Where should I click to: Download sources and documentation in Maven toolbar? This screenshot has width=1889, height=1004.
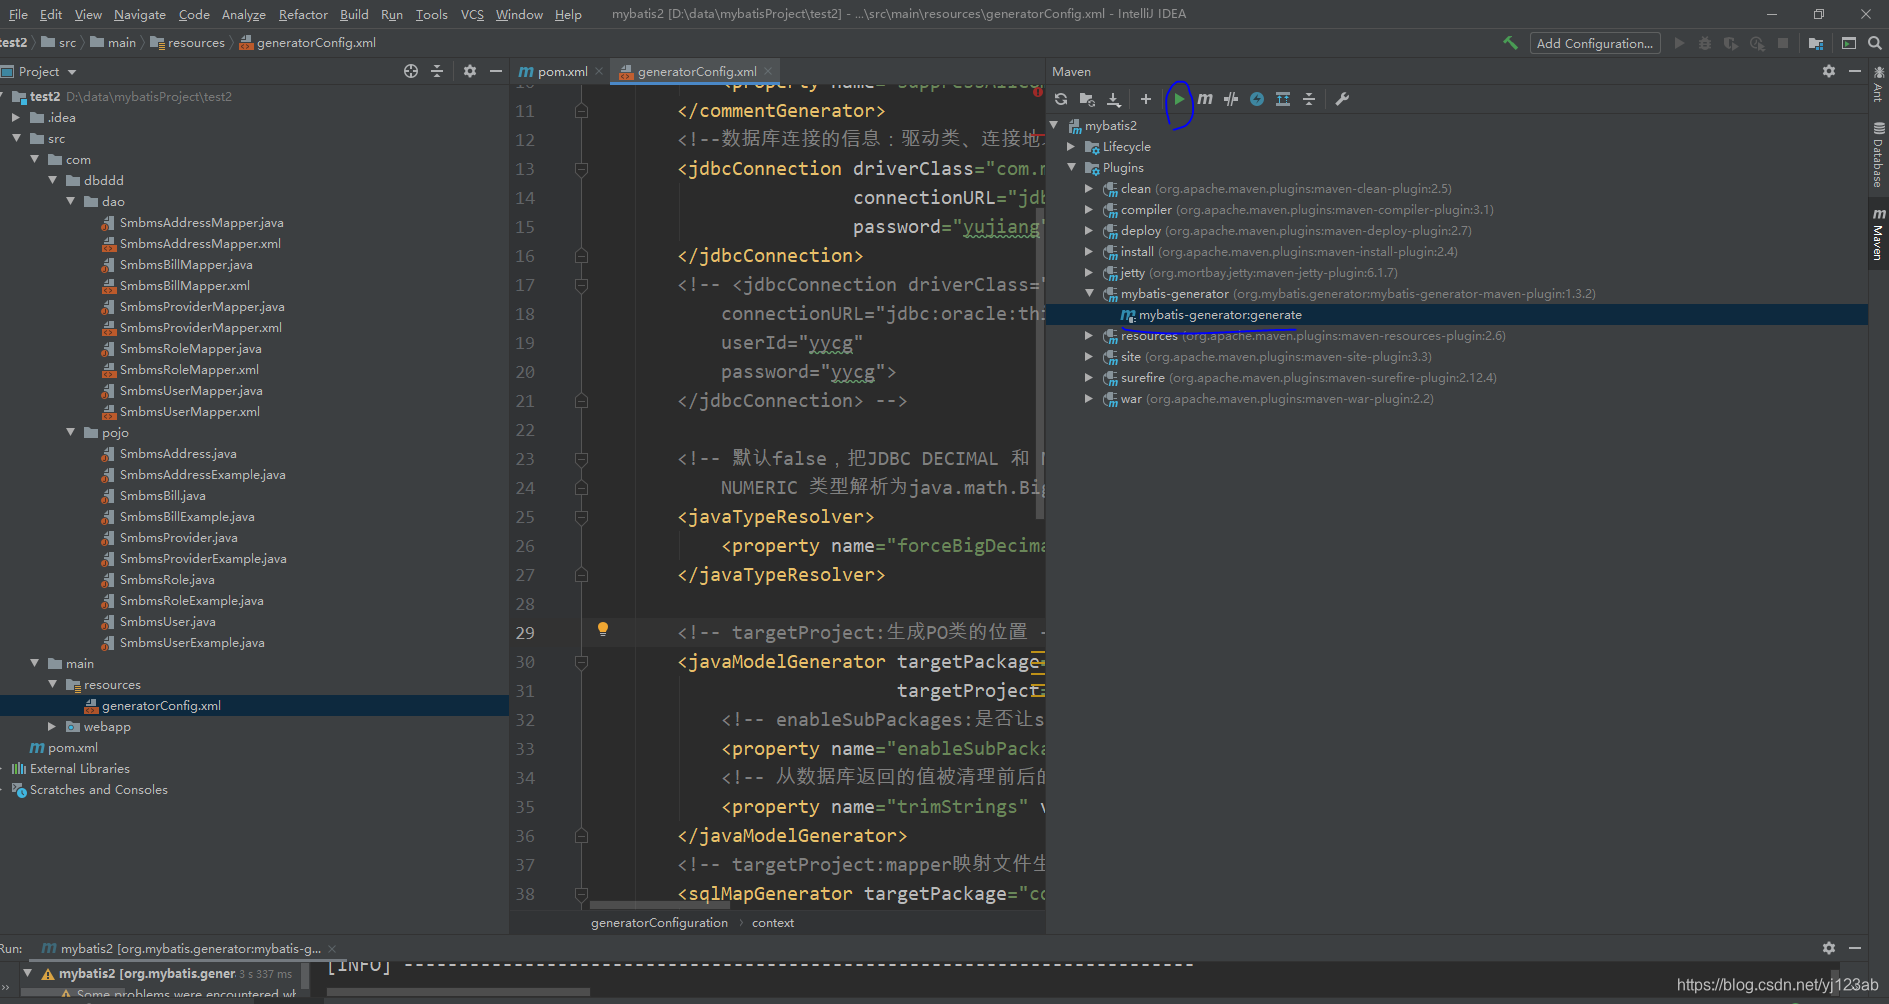coord(1114,99)
